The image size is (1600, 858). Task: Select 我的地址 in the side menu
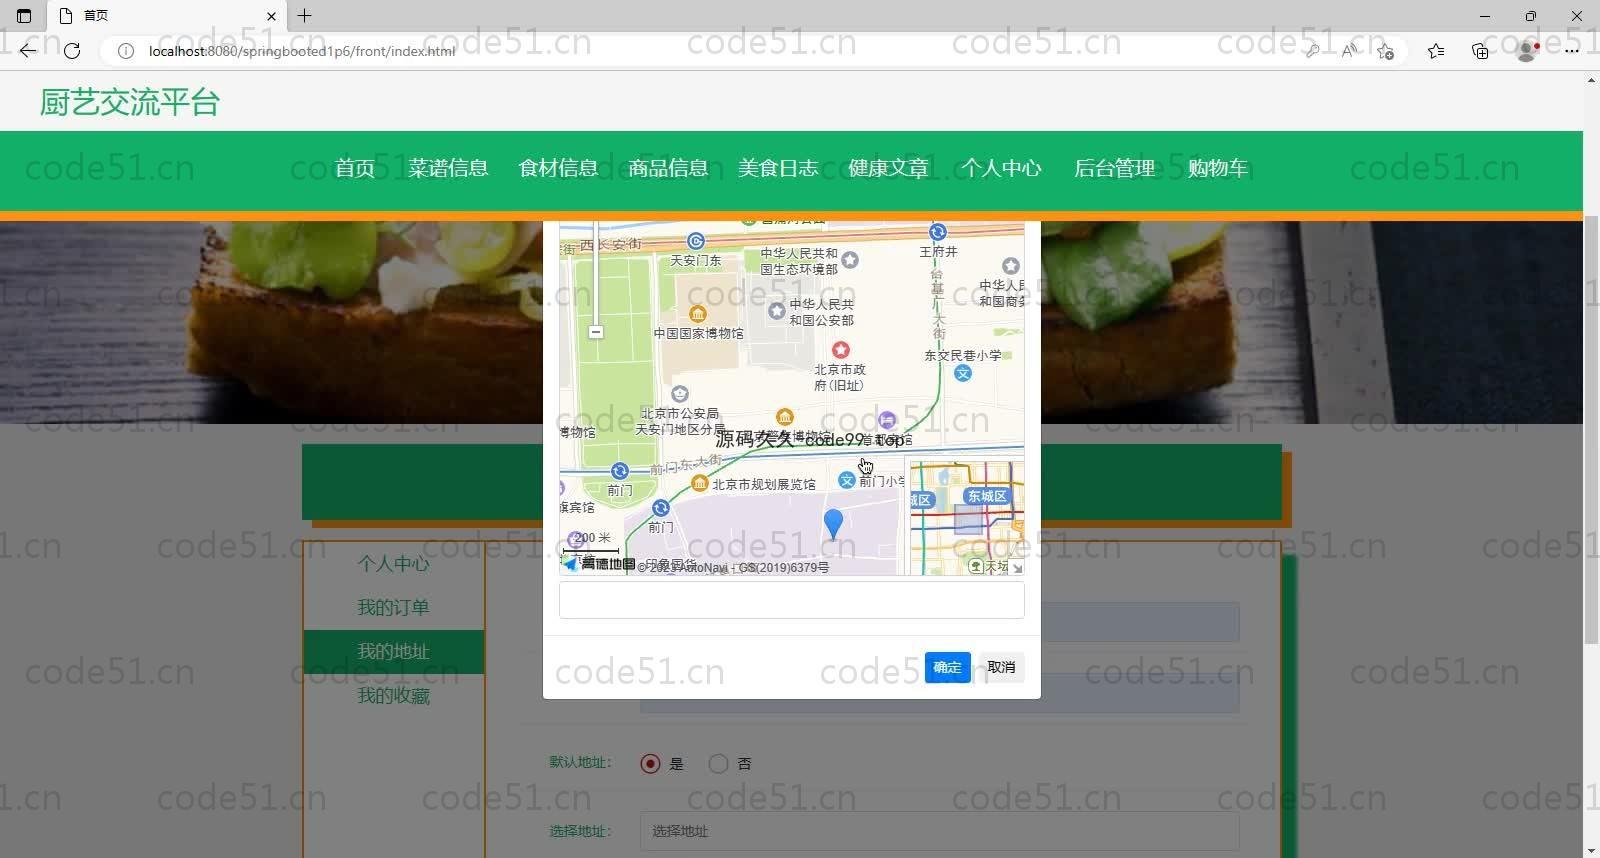point(394,651)
